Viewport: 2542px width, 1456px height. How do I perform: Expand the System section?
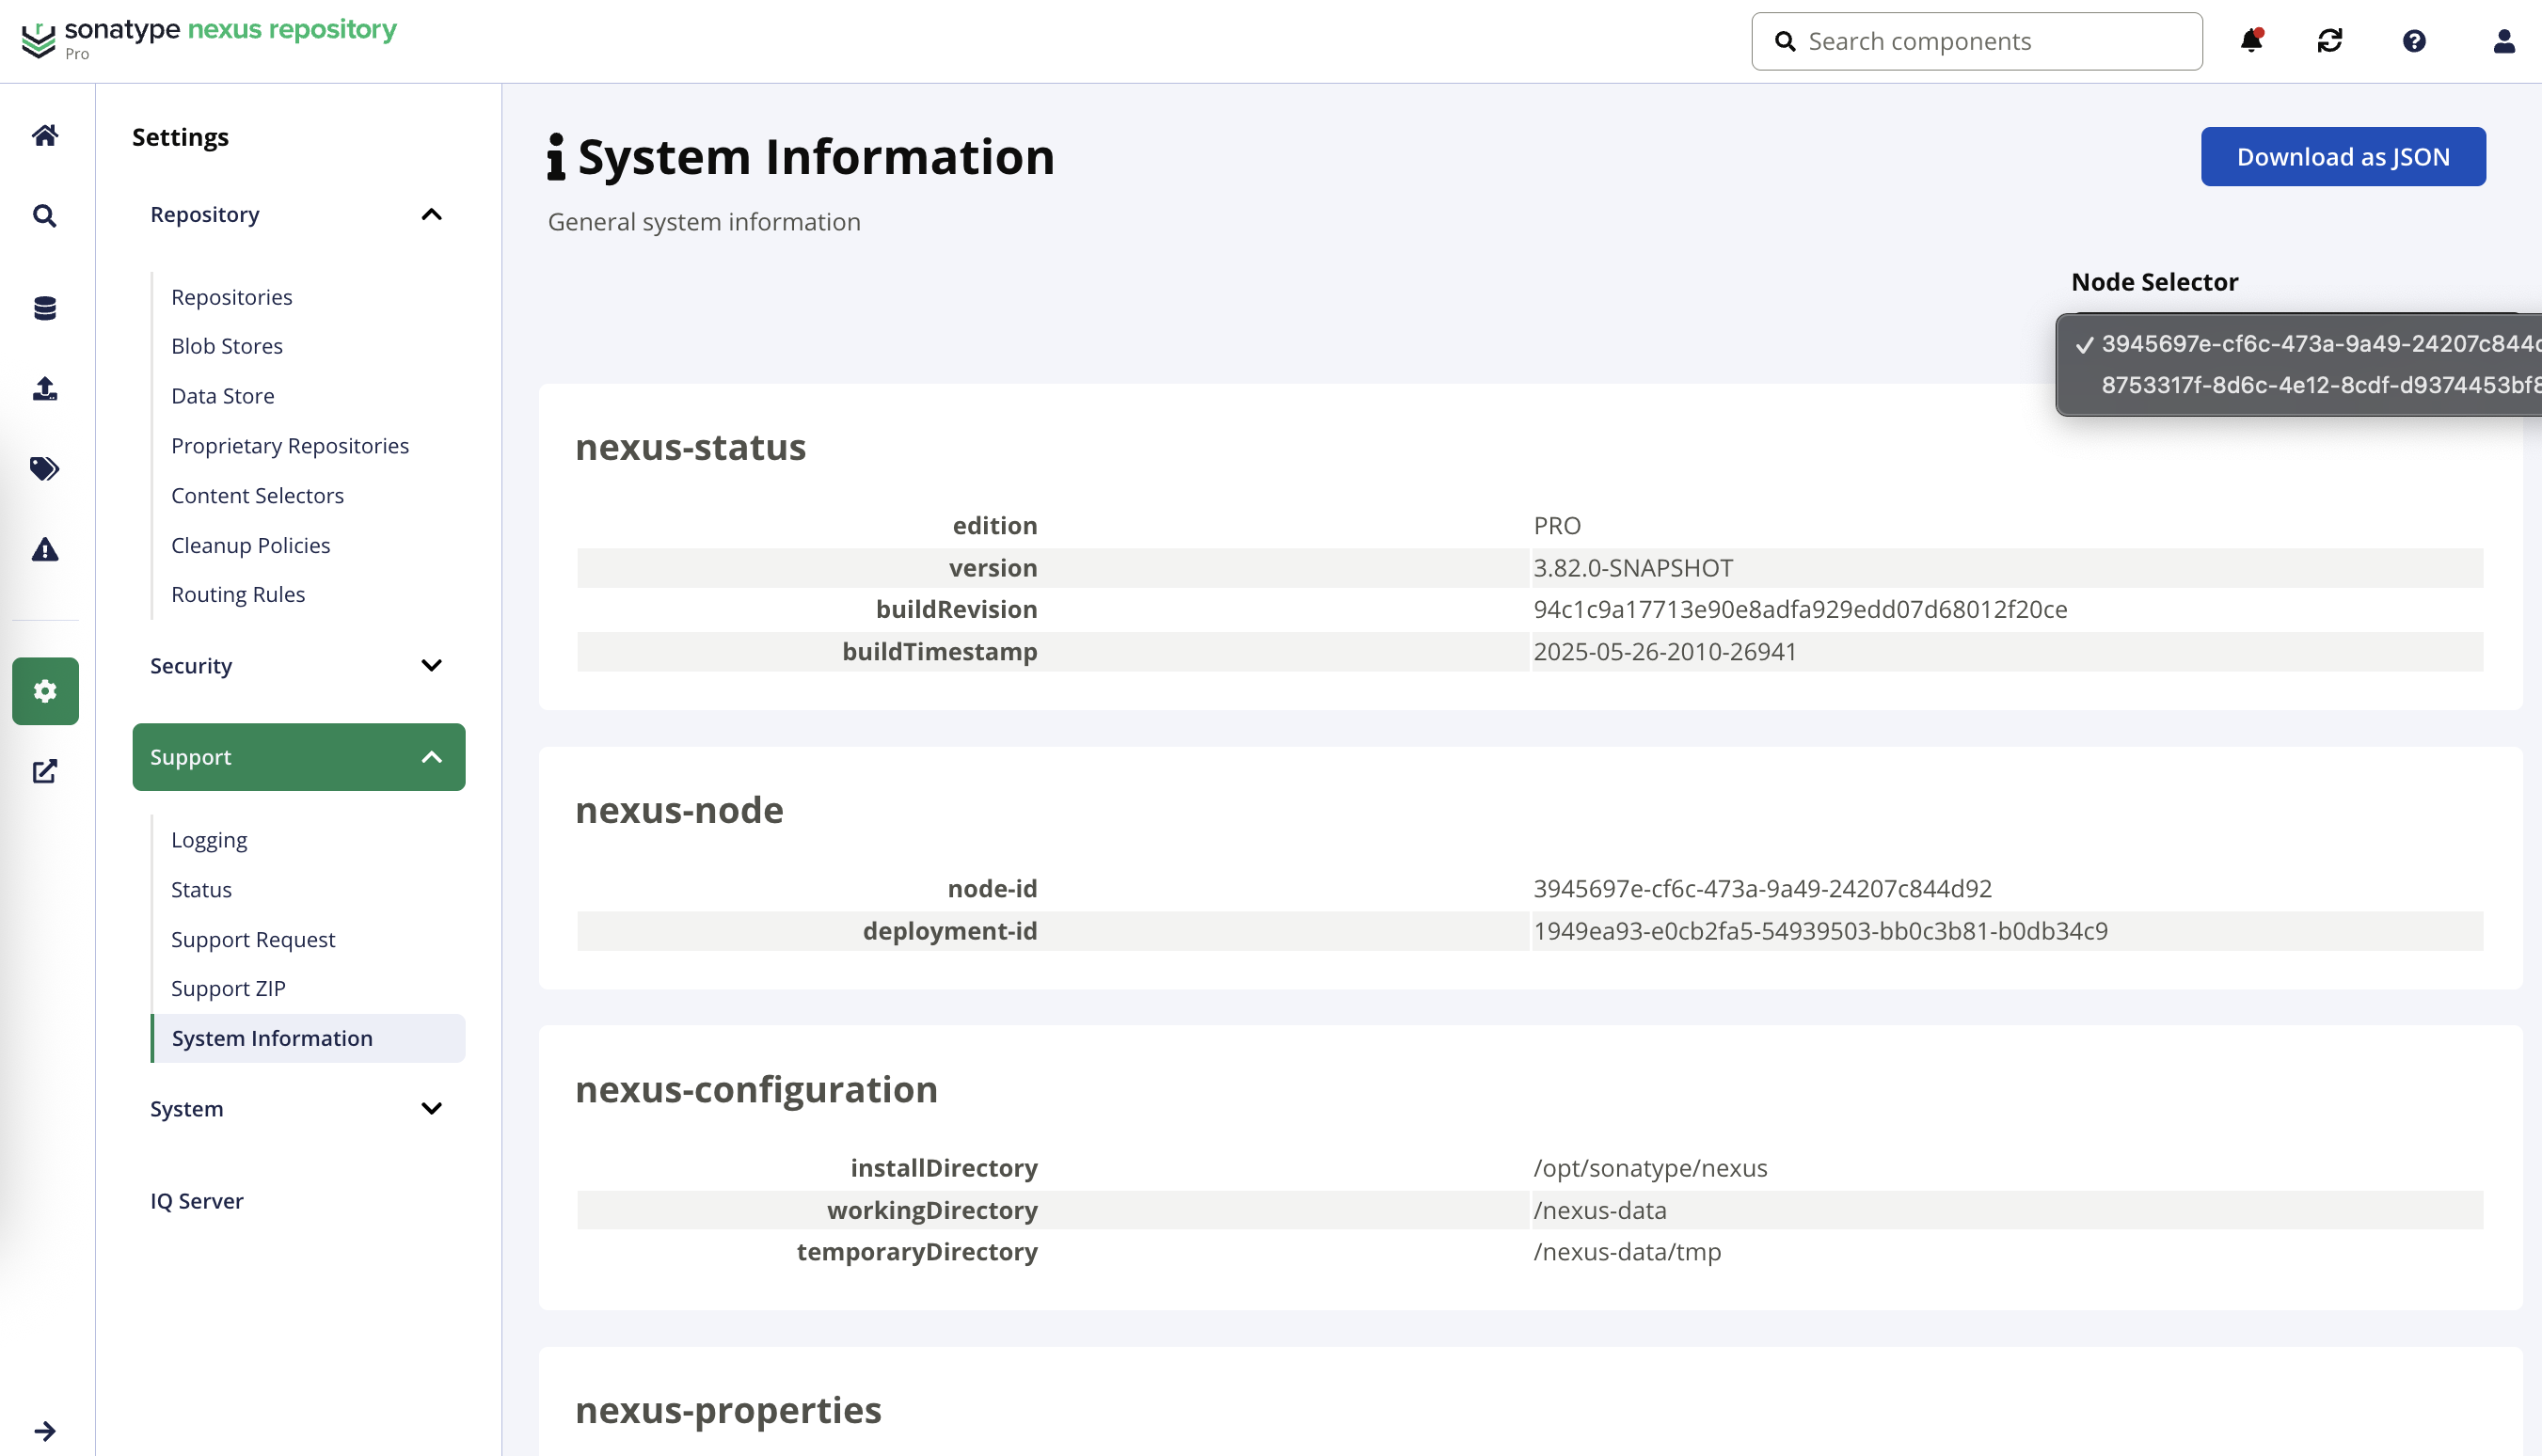(x=298, y=1109)
